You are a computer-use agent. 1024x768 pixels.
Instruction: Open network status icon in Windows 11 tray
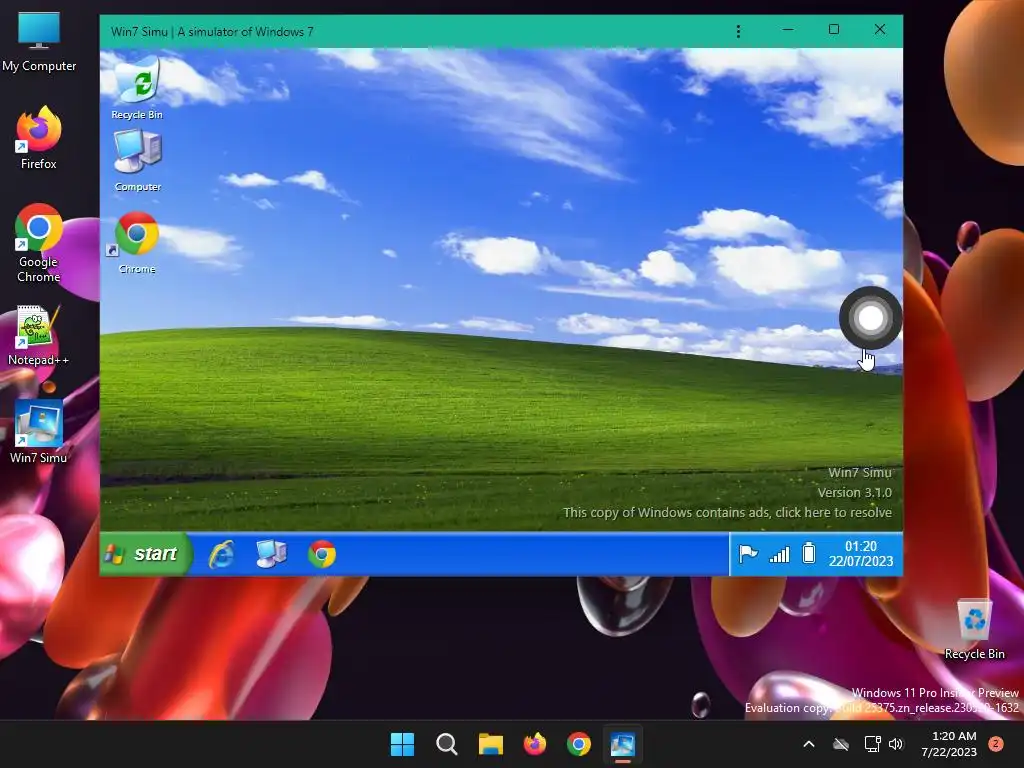[x=872, y=744]
